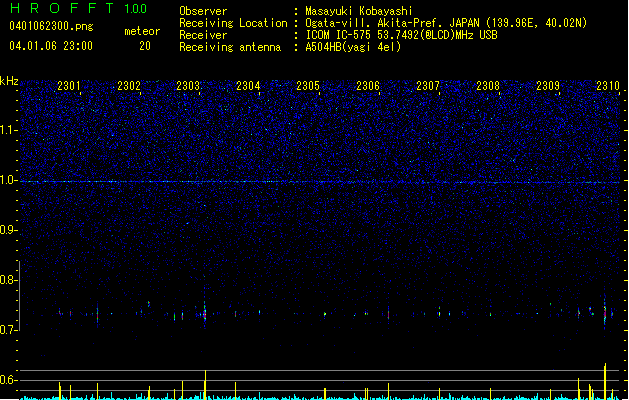This screenshot has width=629, height=400.
Task: Click the 'meteor' count label
Action: (x=142, y=31)
